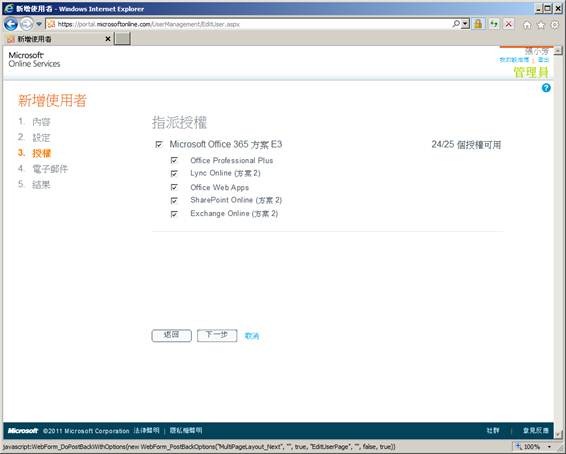Open the Tools gear icon

click(554, 25)
